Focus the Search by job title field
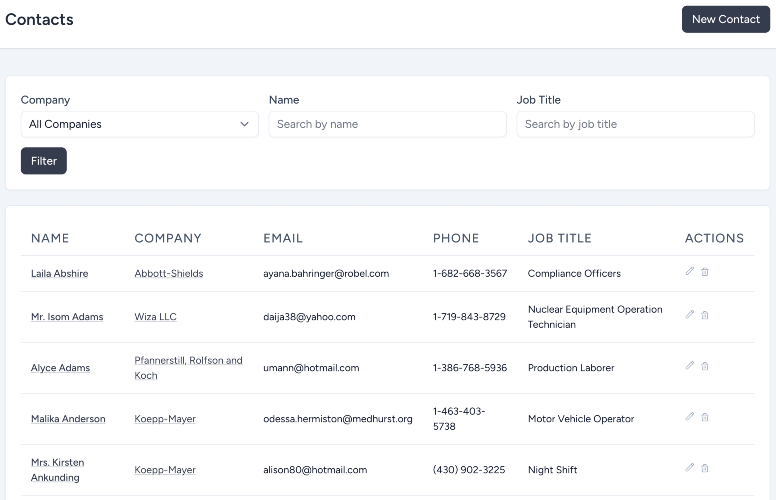Image resolution: width=776 pixels, height=500 pixels. 635,124
